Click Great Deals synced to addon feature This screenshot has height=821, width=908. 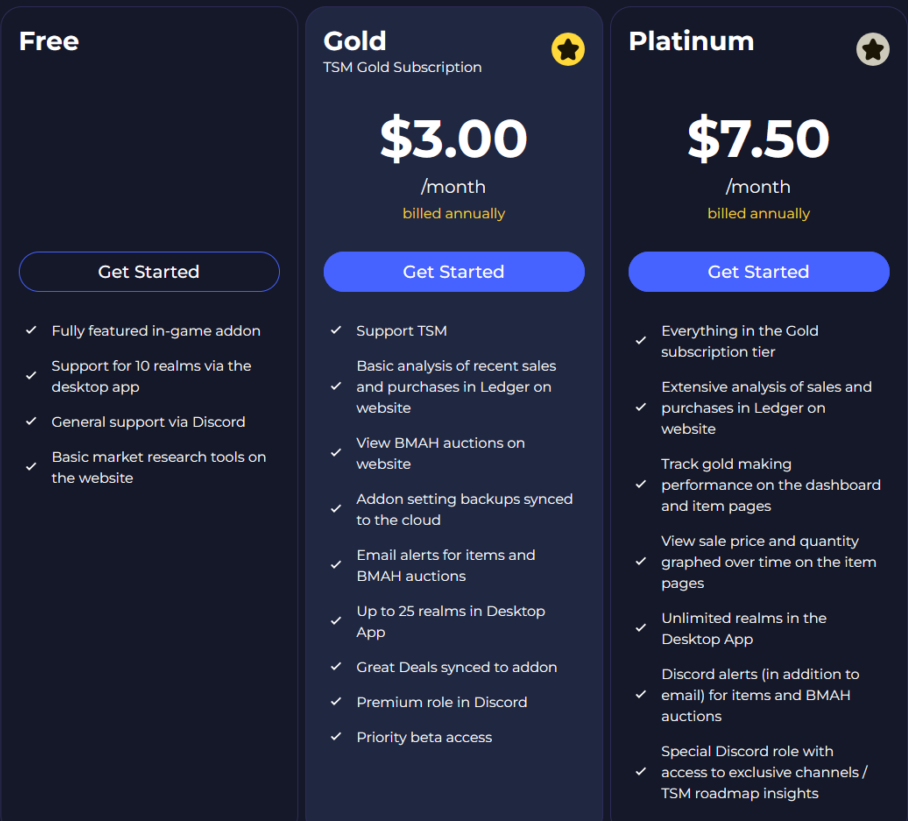pos(456,667)
